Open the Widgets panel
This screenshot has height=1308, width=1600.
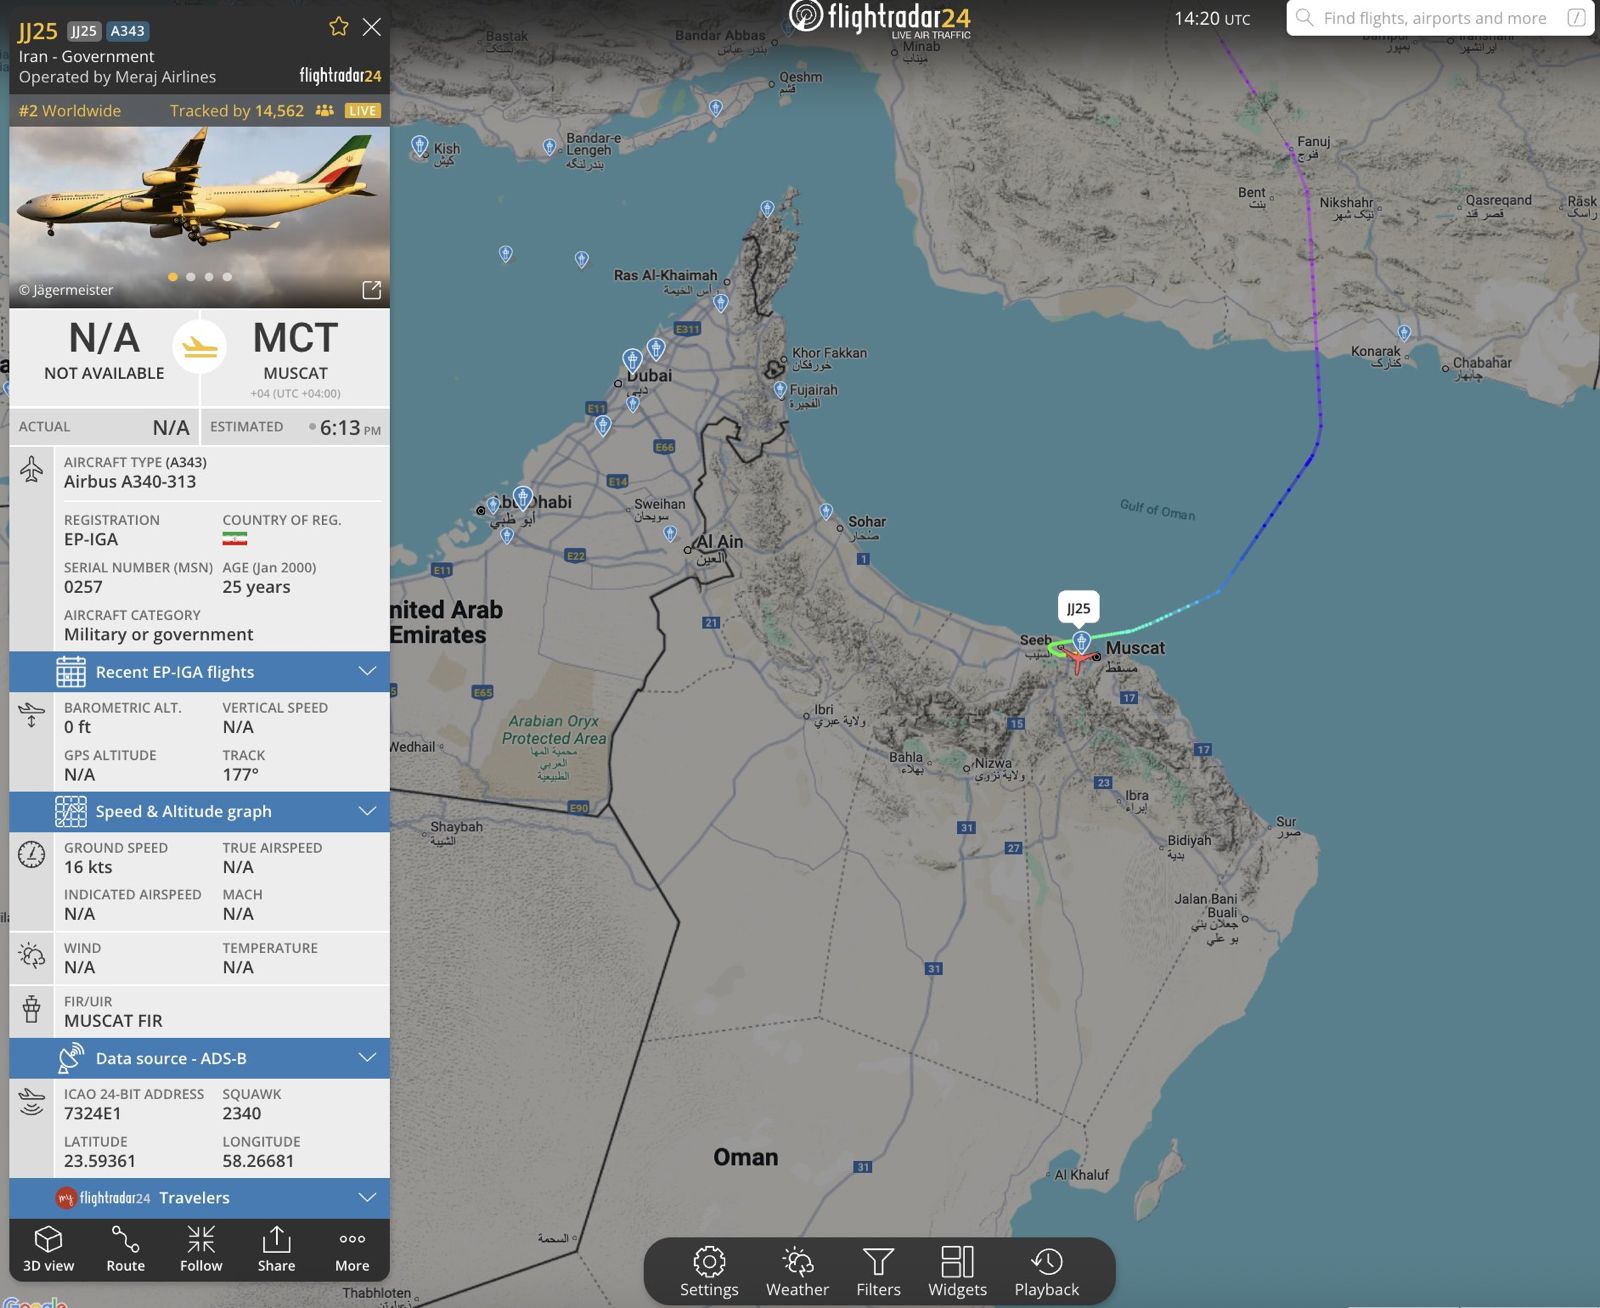[x=957, y=1272]
